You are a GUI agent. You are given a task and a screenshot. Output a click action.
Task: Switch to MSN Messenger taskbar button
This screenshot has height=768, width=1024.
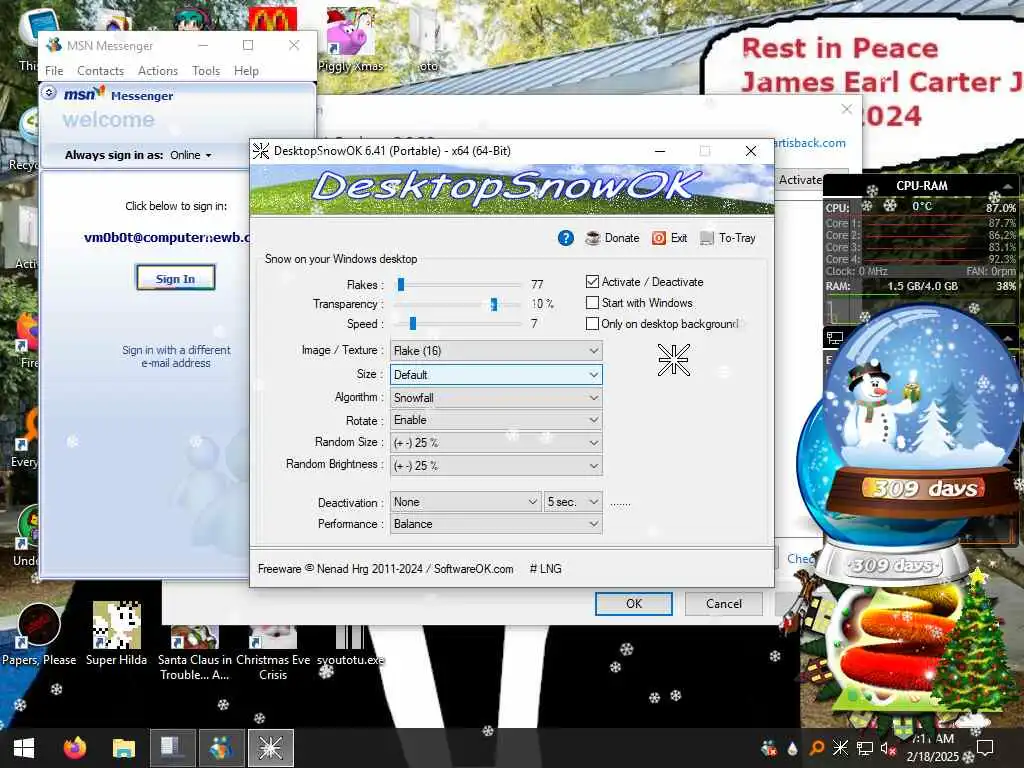[x=221, y=748]
